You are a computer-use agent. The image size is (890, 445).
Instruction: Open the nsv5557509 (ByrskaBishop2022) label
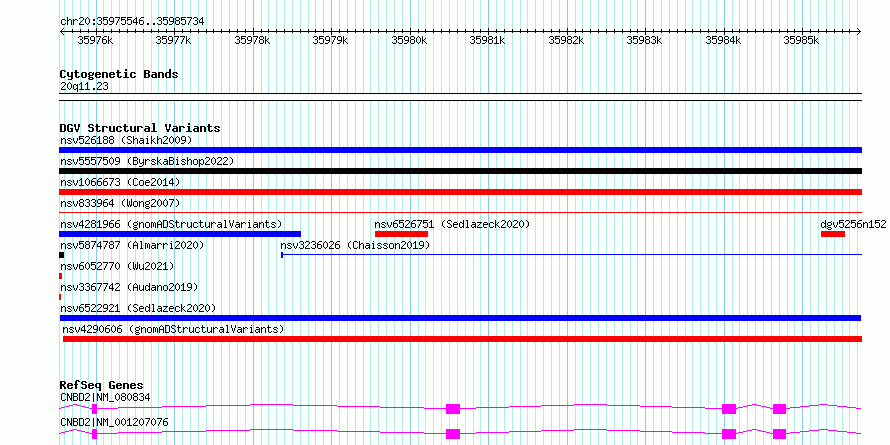tap(147, 161)
